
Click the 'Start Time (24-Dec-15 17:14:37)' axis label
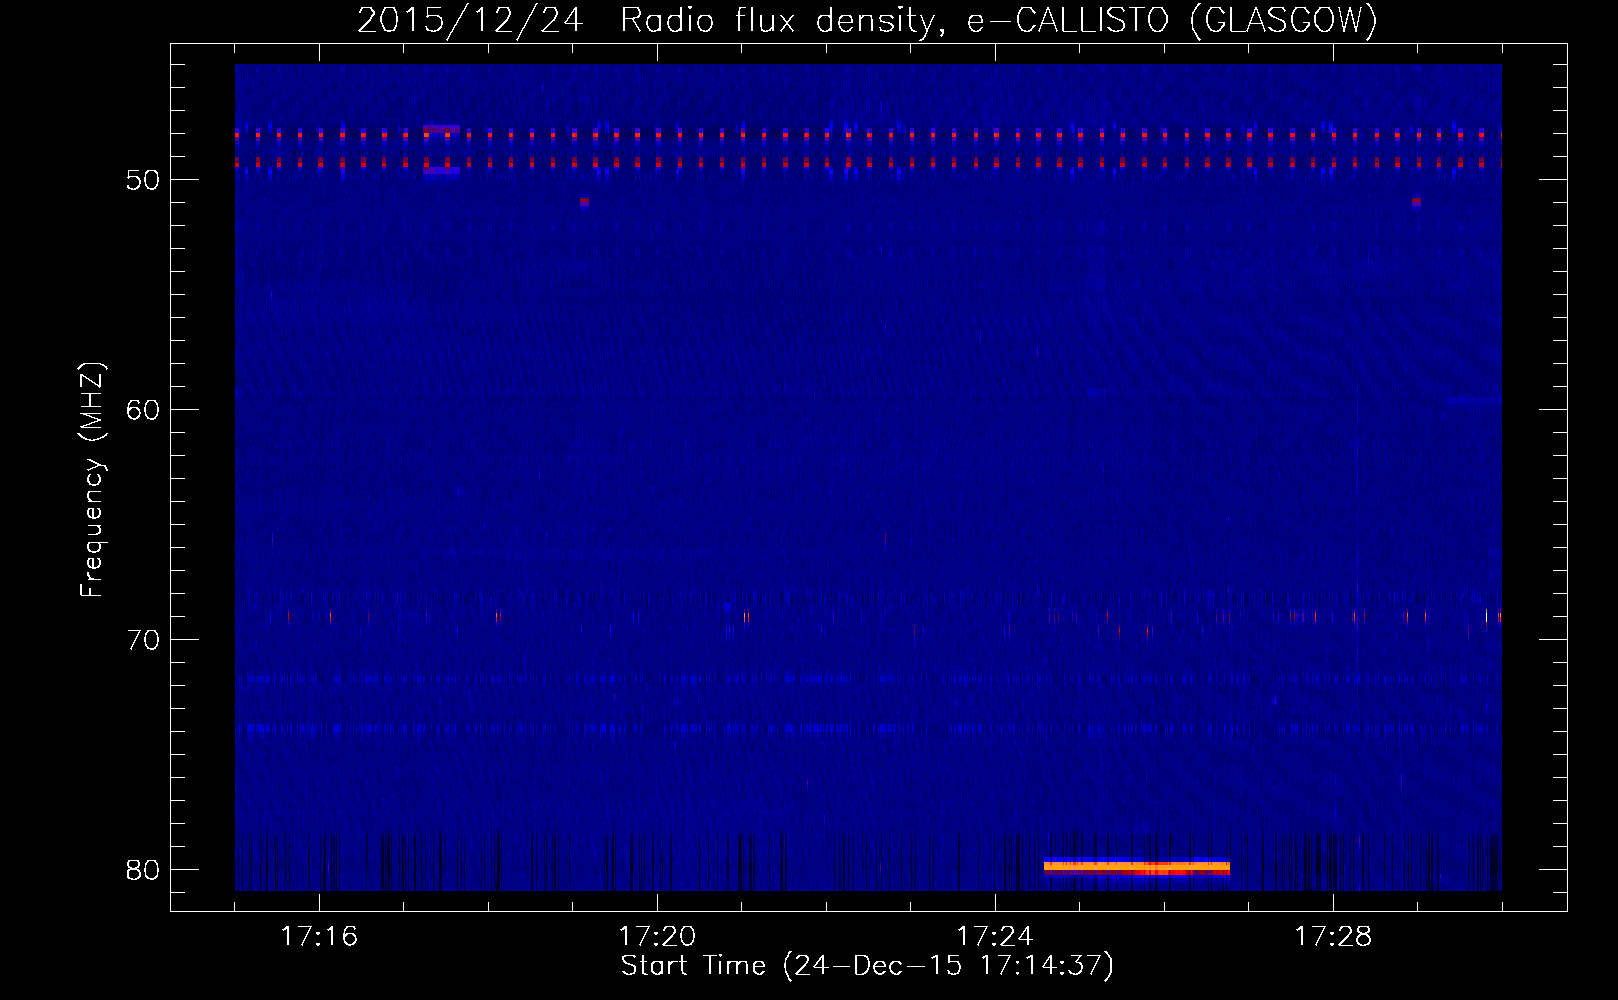(867, 966)
